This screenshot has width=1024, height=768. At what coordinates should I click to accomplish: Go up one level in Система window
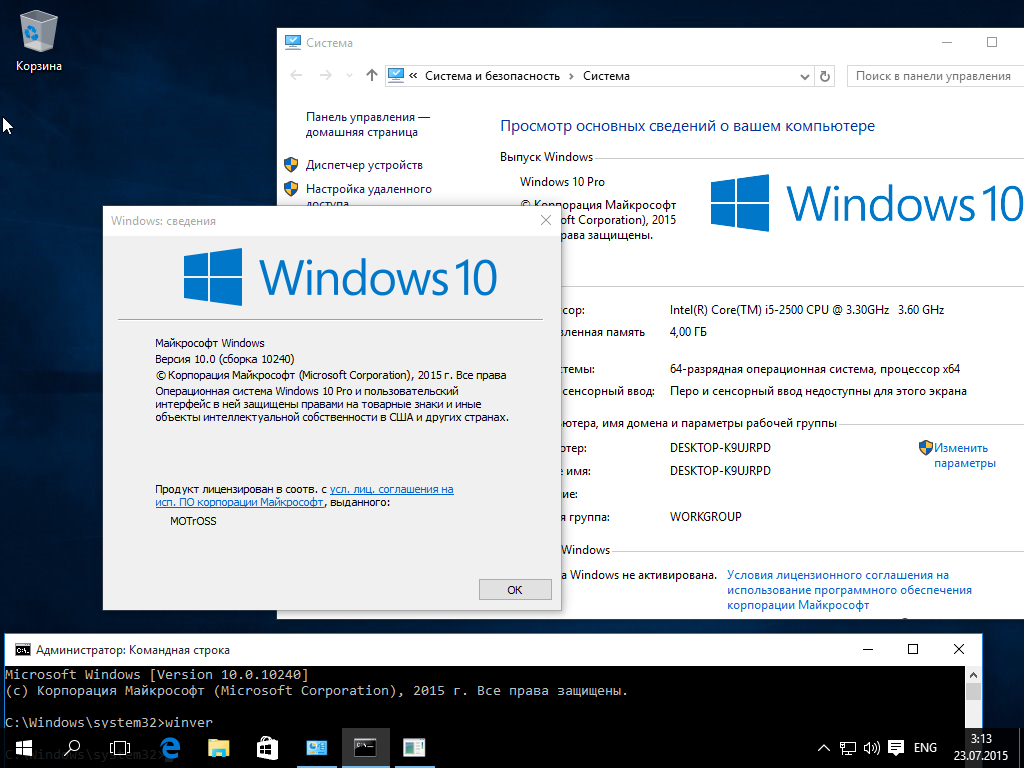coord(372,76)
